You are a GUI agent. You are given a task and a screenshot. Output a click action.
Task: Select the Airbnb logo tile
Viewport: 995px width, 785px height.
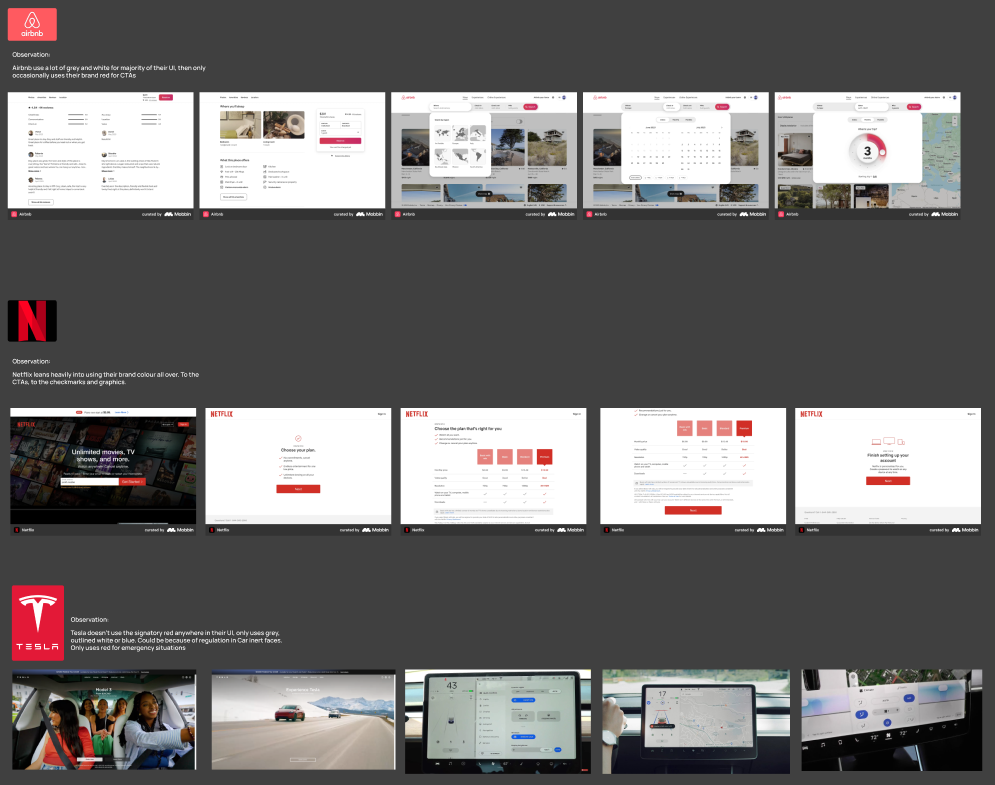tap(32, 24)
